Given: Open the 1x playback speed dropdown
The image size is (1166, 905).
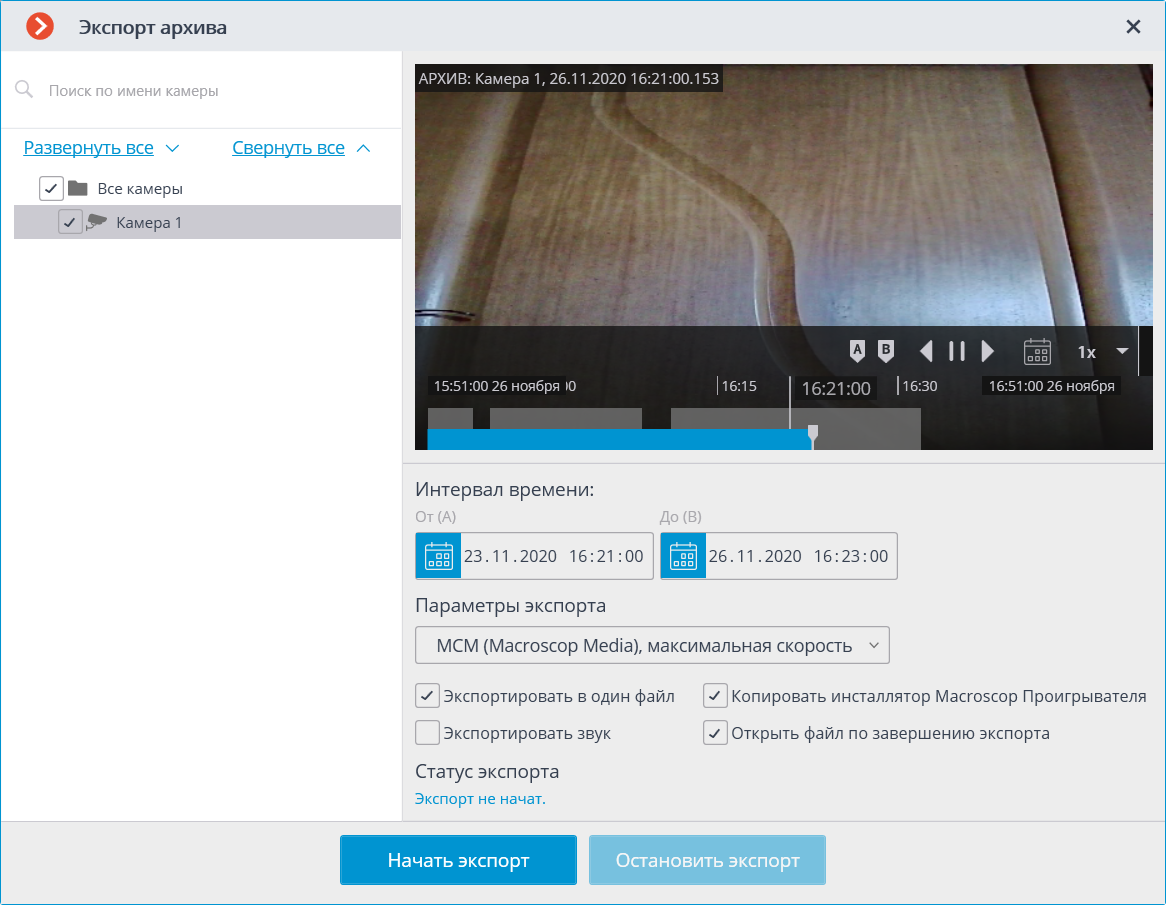Looking at the screenshot, I should [1104, 352].
